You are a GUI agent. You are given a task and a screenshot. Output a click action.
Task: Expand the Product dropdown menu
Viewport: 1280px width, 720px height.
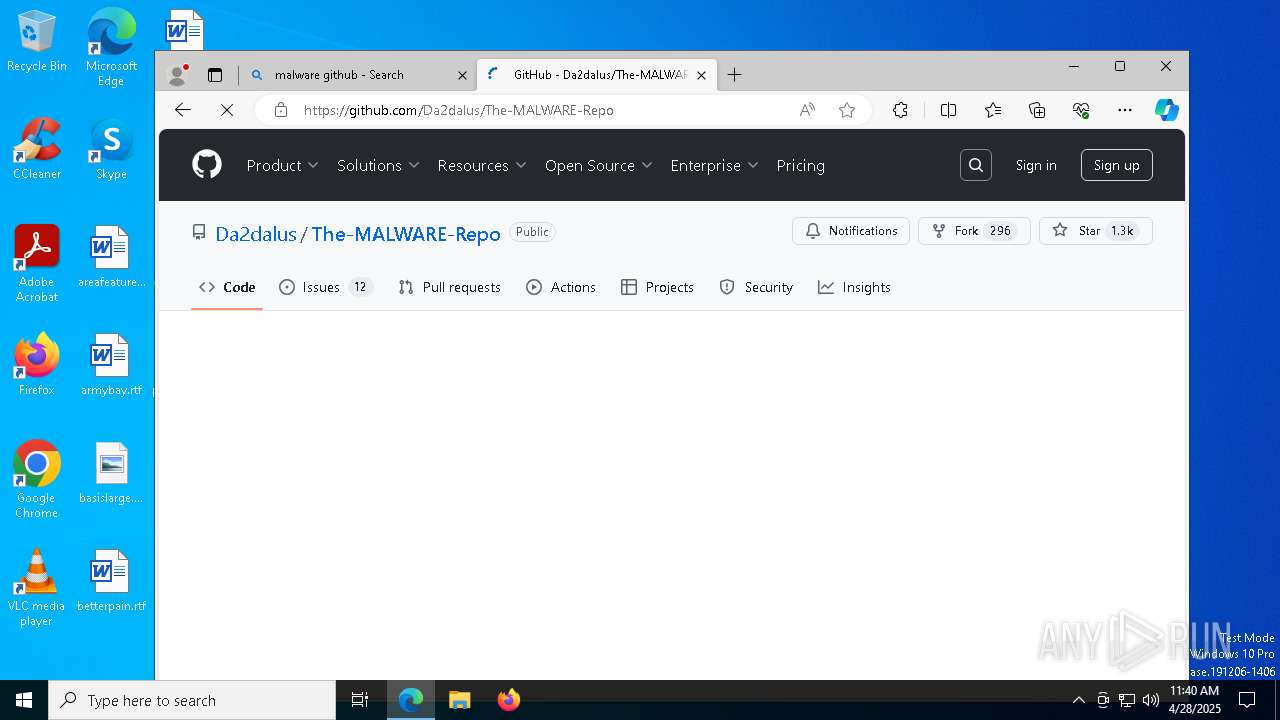click(x=282, y=165)
